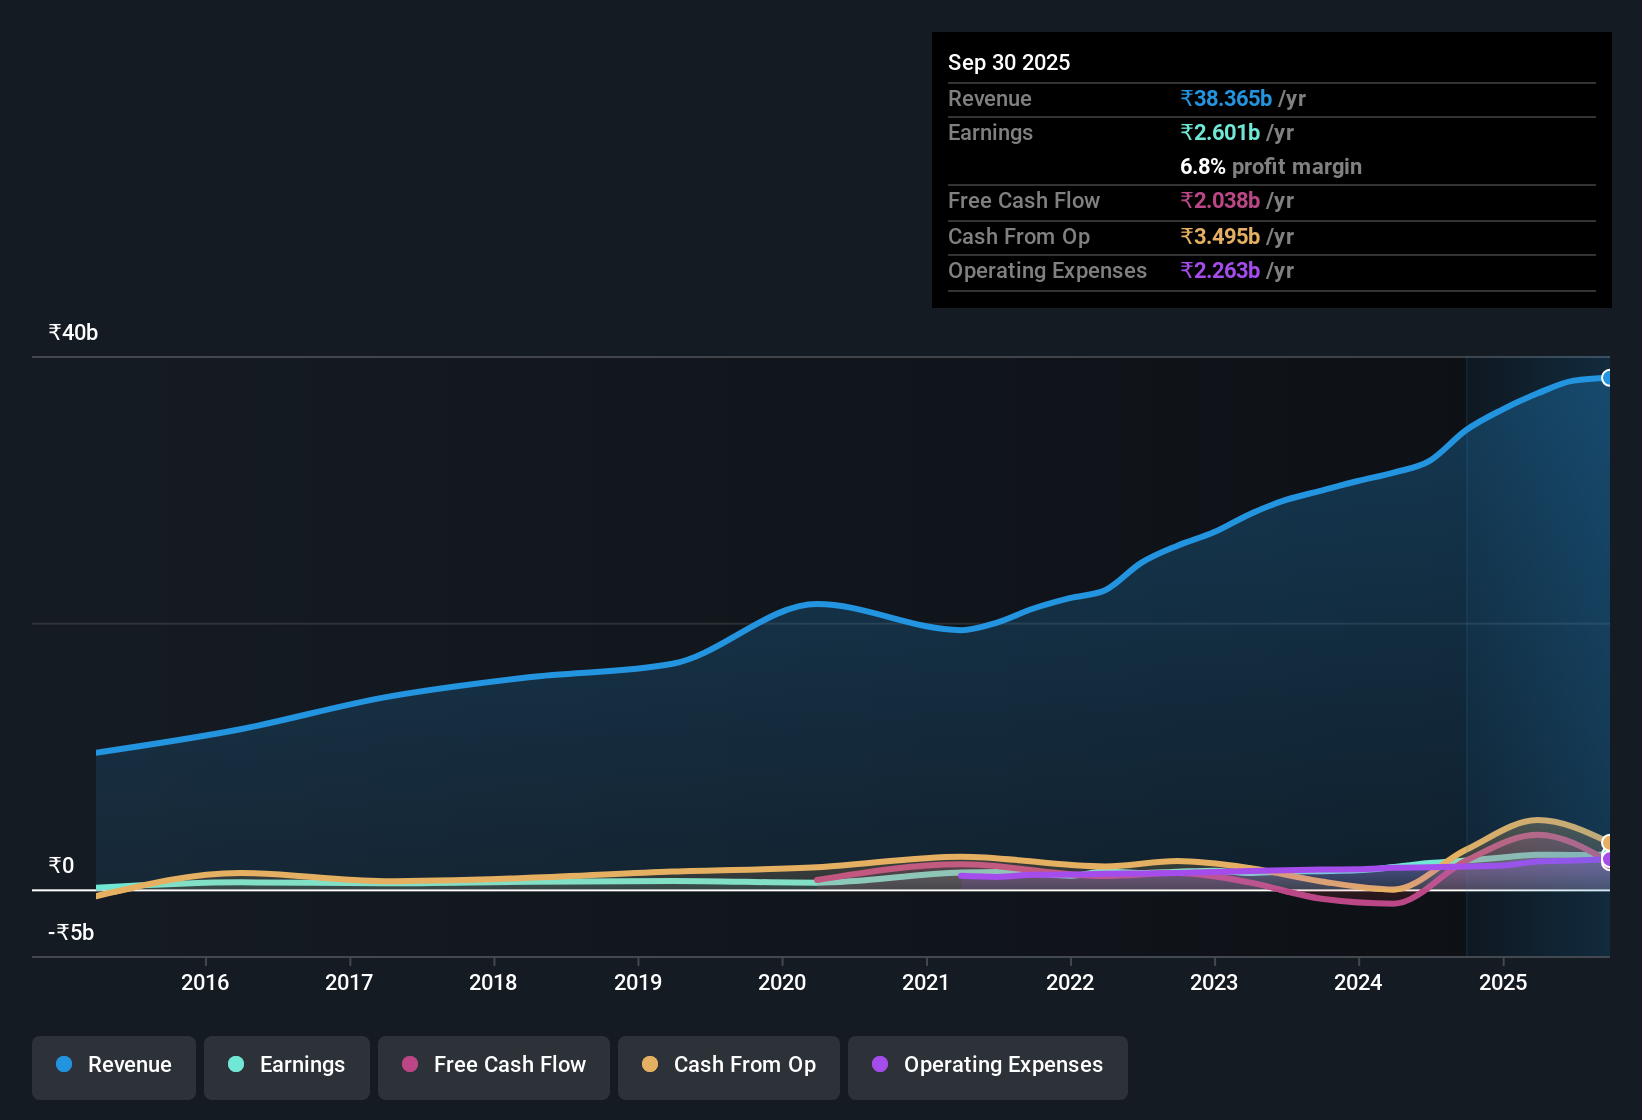Click the Cash From Op legend button

point(728,1066)
